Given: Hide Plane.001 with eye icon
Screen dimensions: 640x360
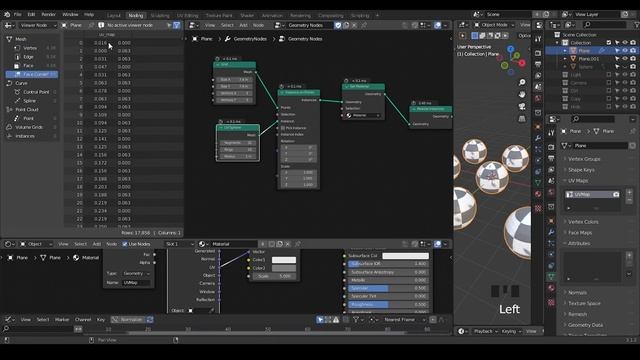Looking at the screenshot, I should pyautogui.click(x=625, y=59).
